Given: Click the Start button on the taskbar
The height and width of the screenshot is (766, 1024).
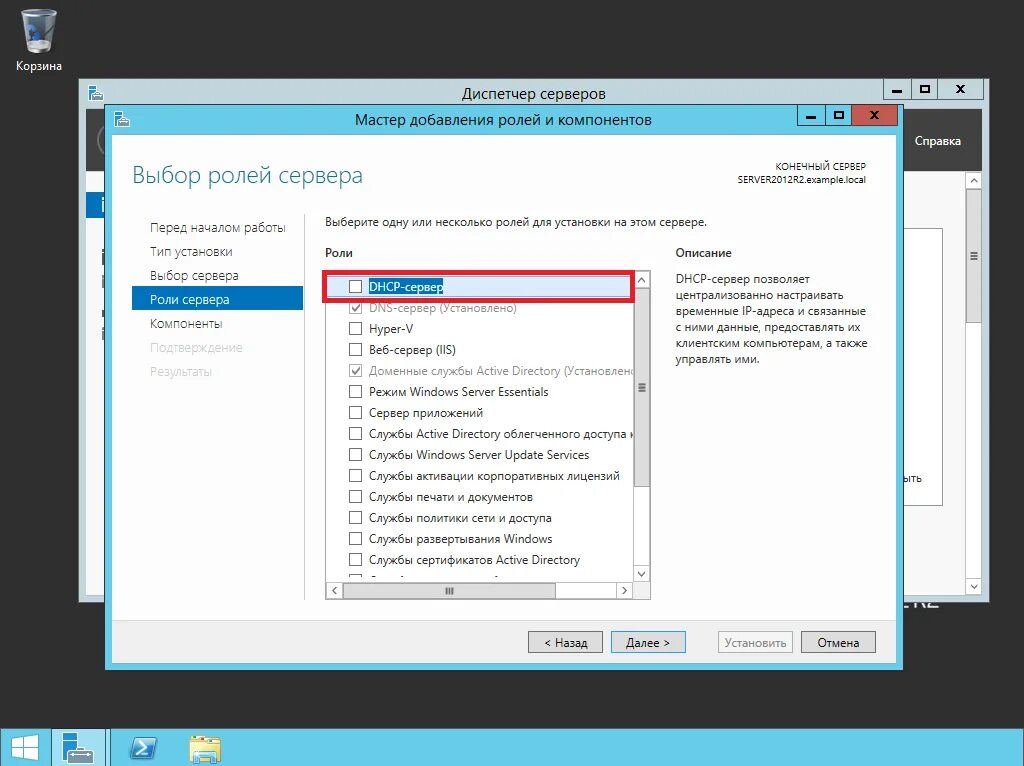Looking at the screenshot, I should click(x=25, y=748).
